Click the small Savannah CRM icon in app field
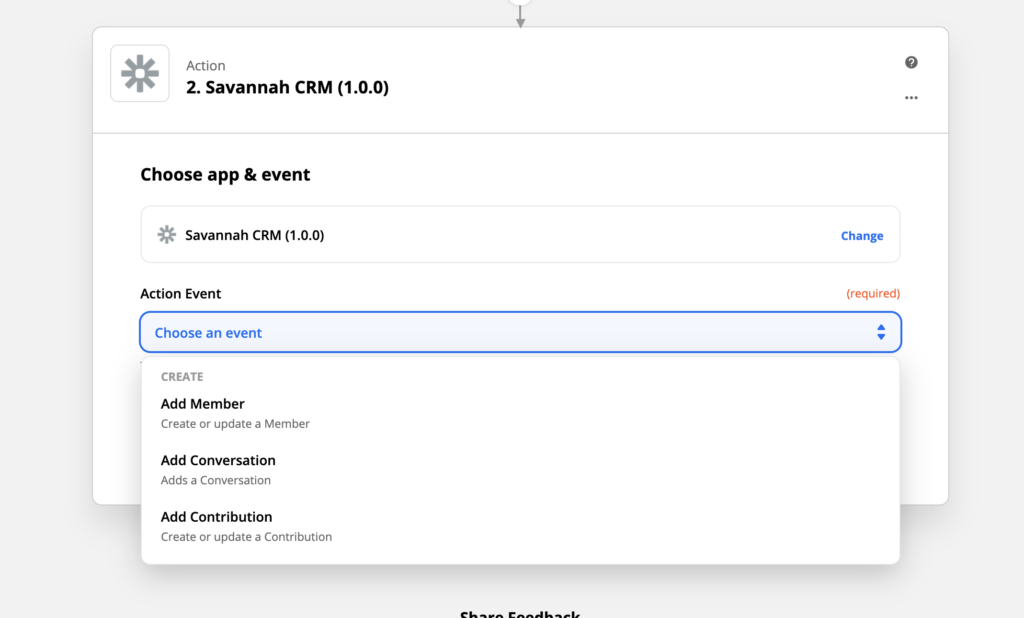1024x618 pixels. pyautogui.click(x=167, y=235)
